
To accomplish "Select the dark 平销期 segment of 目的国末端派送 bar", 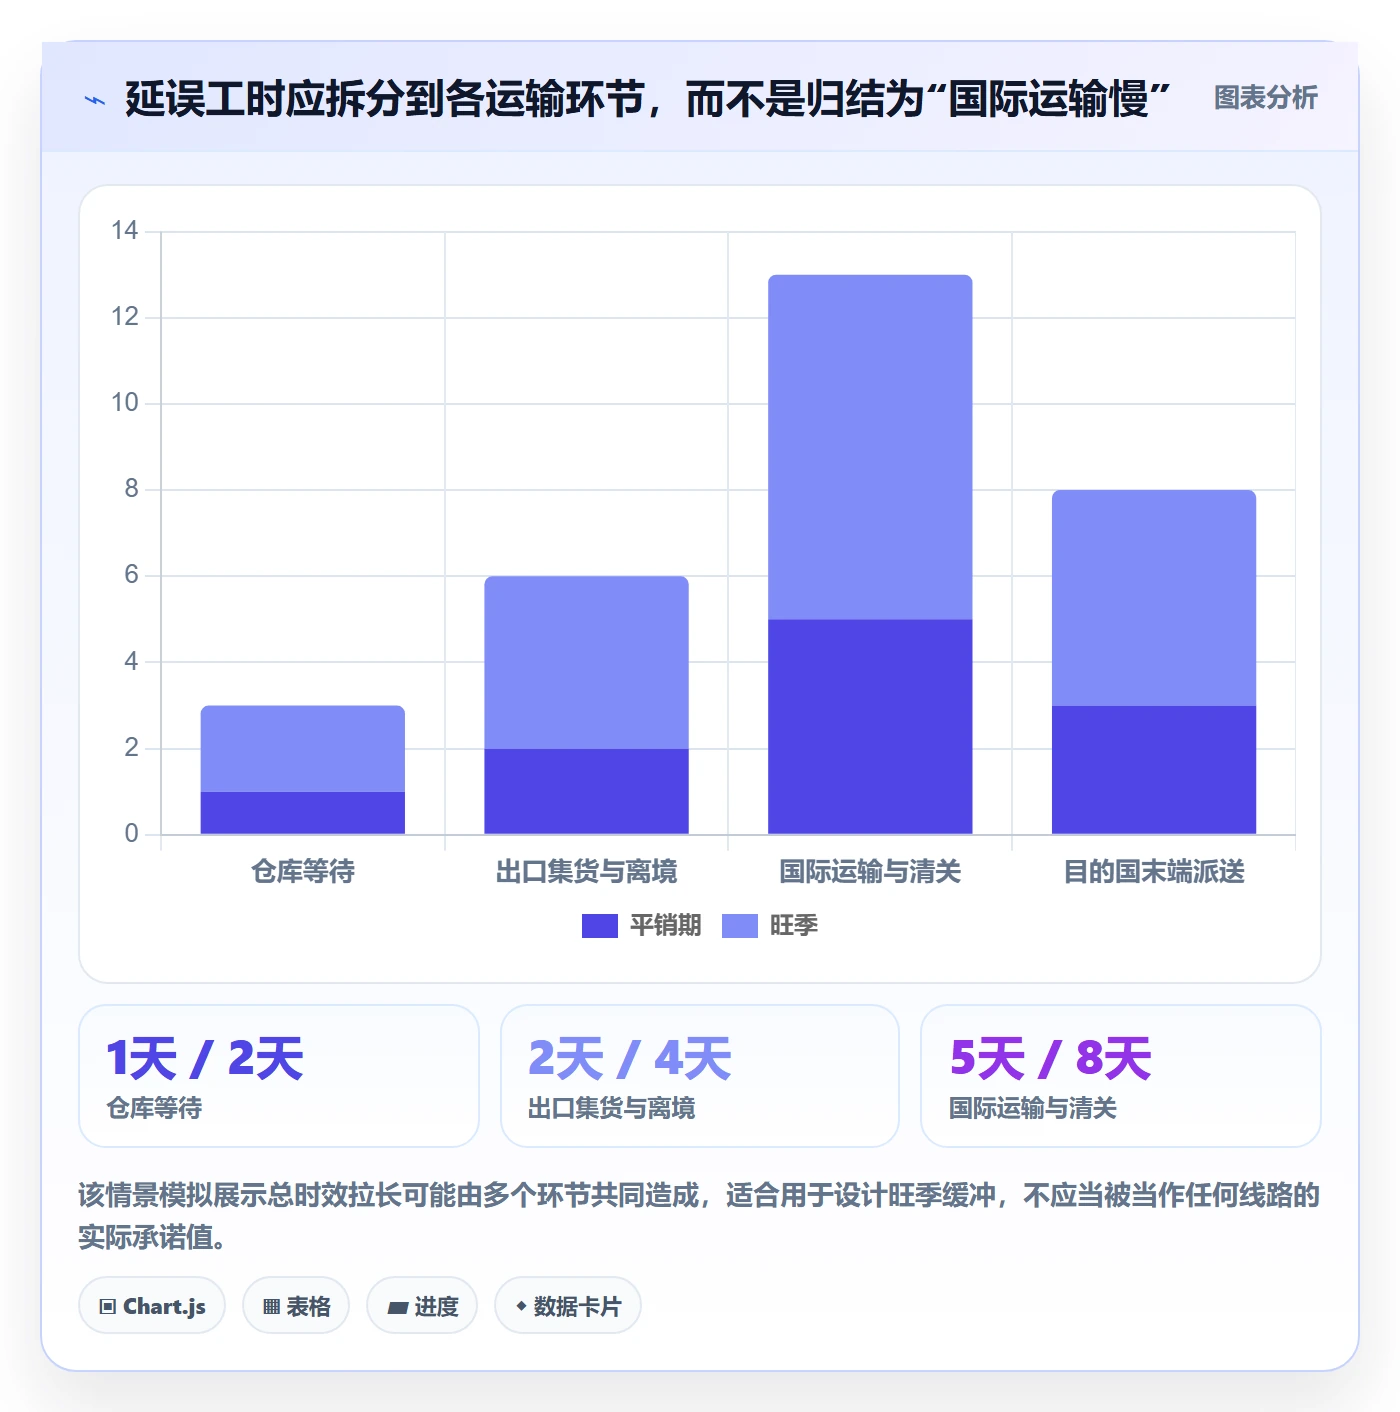I will coord(1154,770).
